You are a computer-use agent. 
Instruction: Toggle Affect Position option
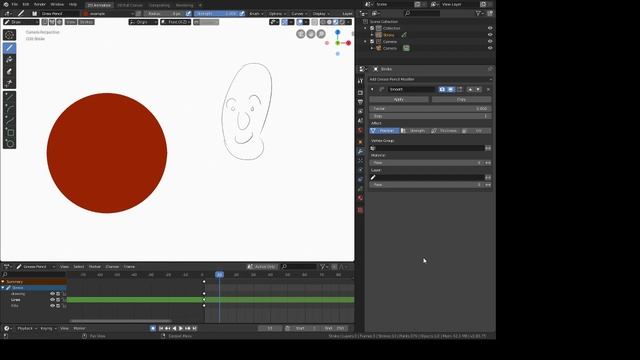pos(384,131)
